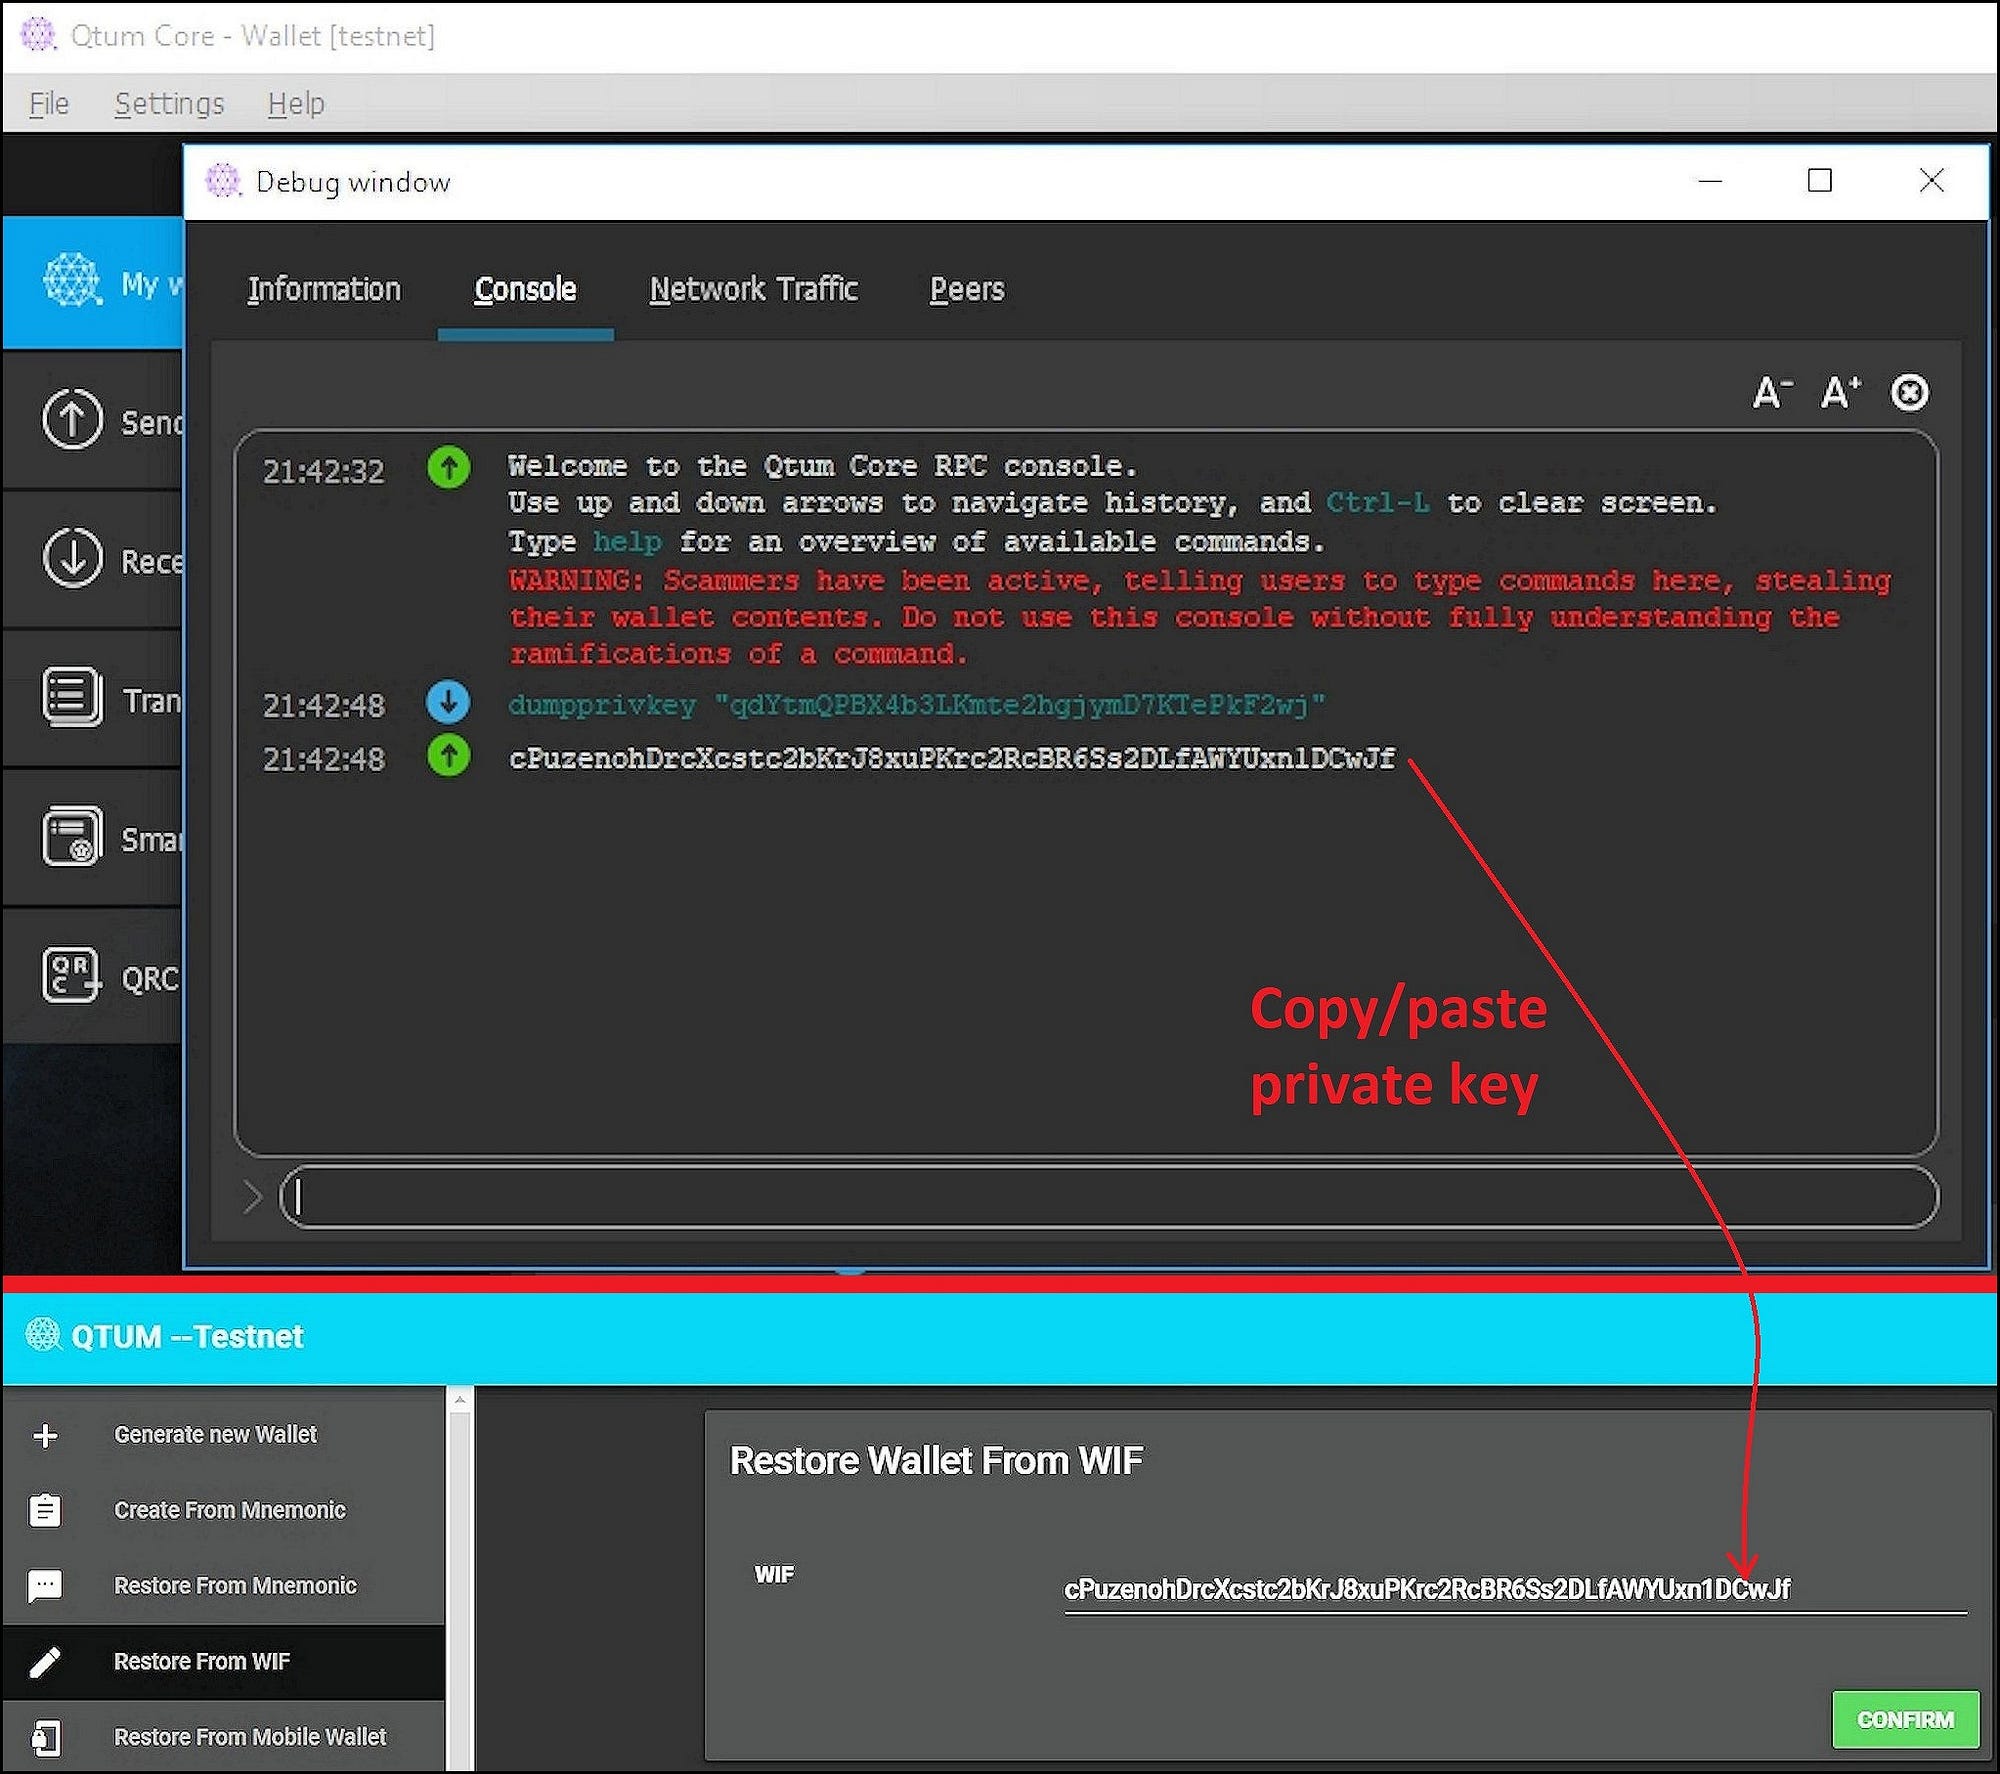Click the Ctrl-L shortcut text in console

pyautogui.click(x=1378, y=503)
